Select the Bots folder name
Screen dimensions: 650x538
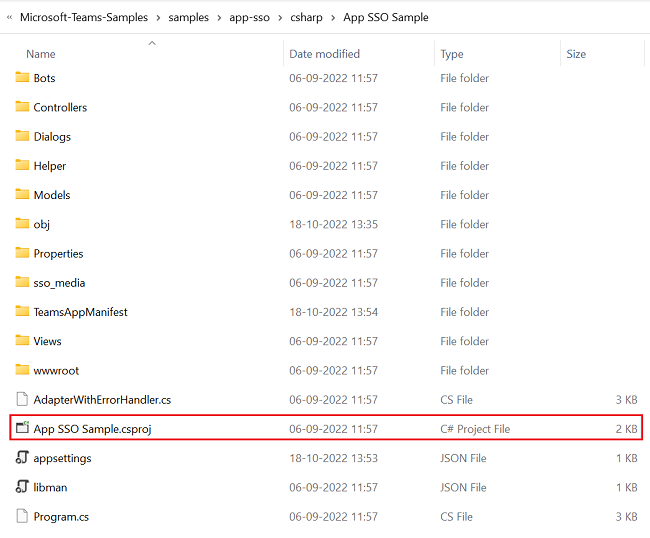44,78
